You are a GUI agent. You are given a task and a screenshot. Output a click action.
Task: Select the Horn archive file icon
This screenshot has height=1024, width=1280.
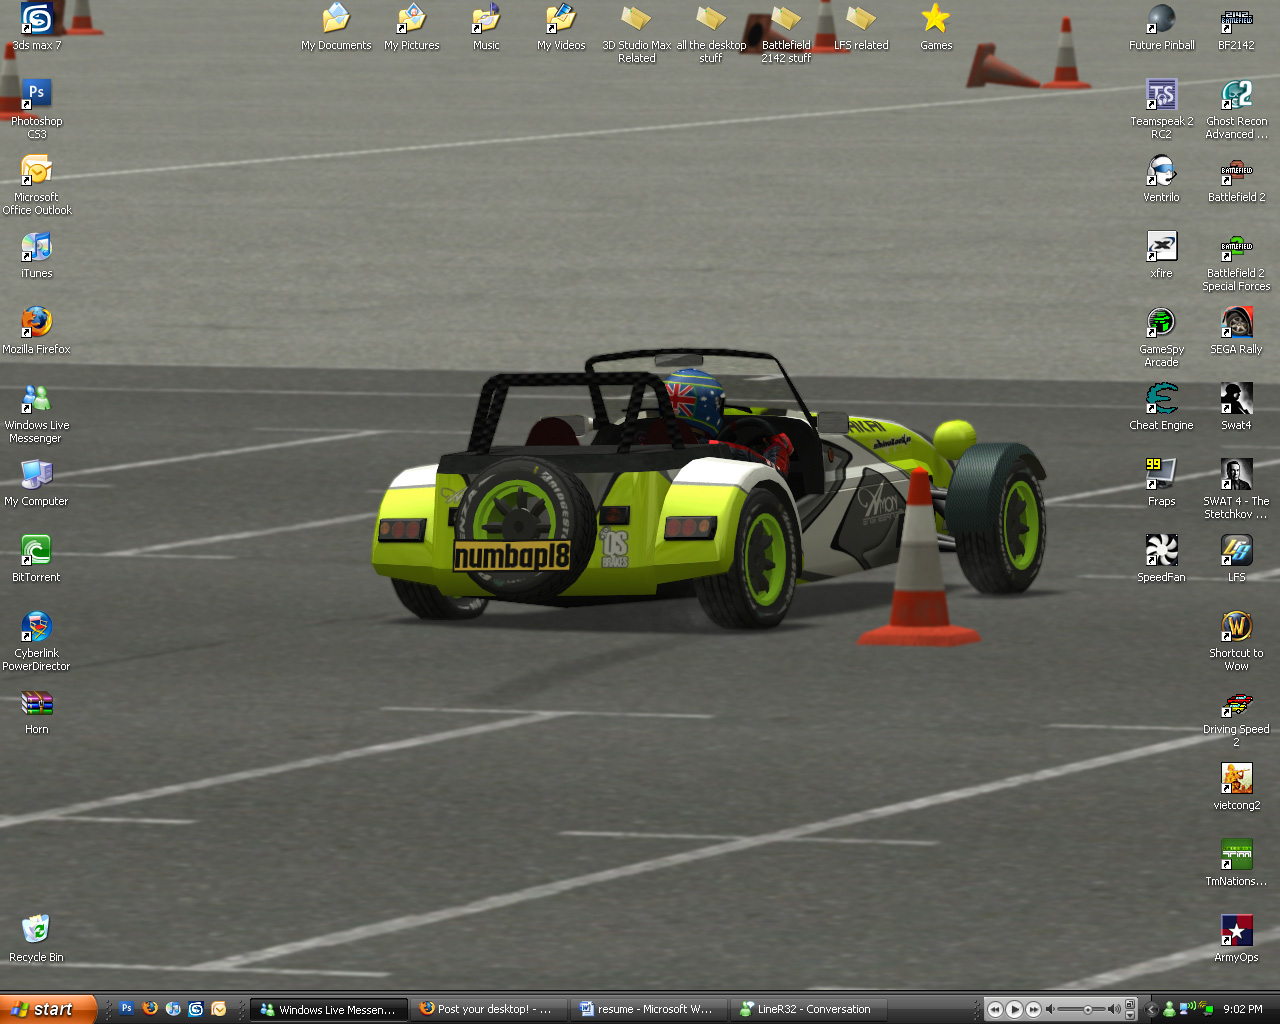click(x=37, y=711)
